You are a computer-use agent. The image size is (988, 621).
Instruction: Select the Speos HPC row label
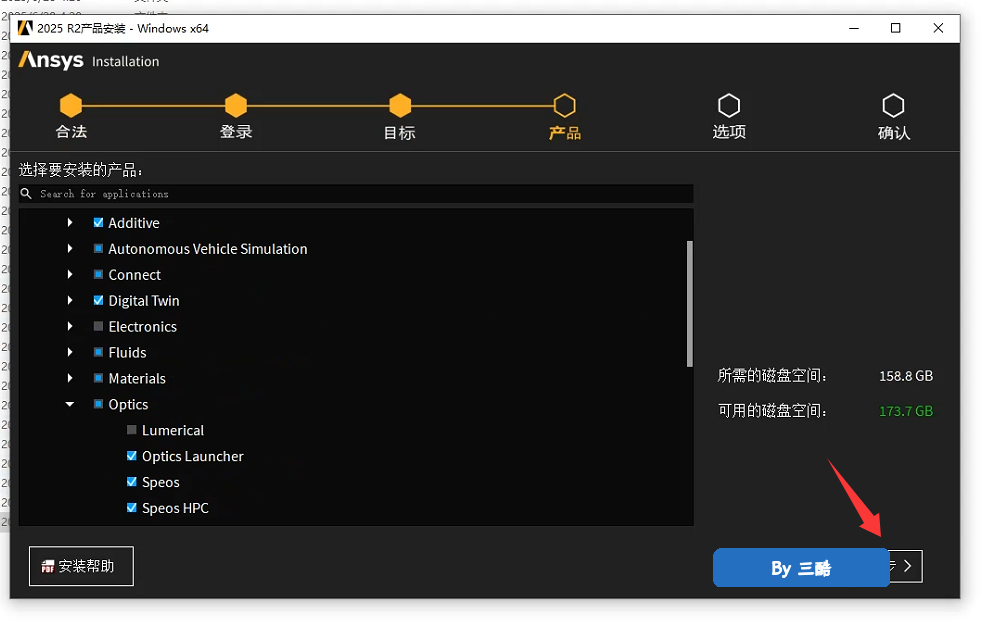[175, 508]
